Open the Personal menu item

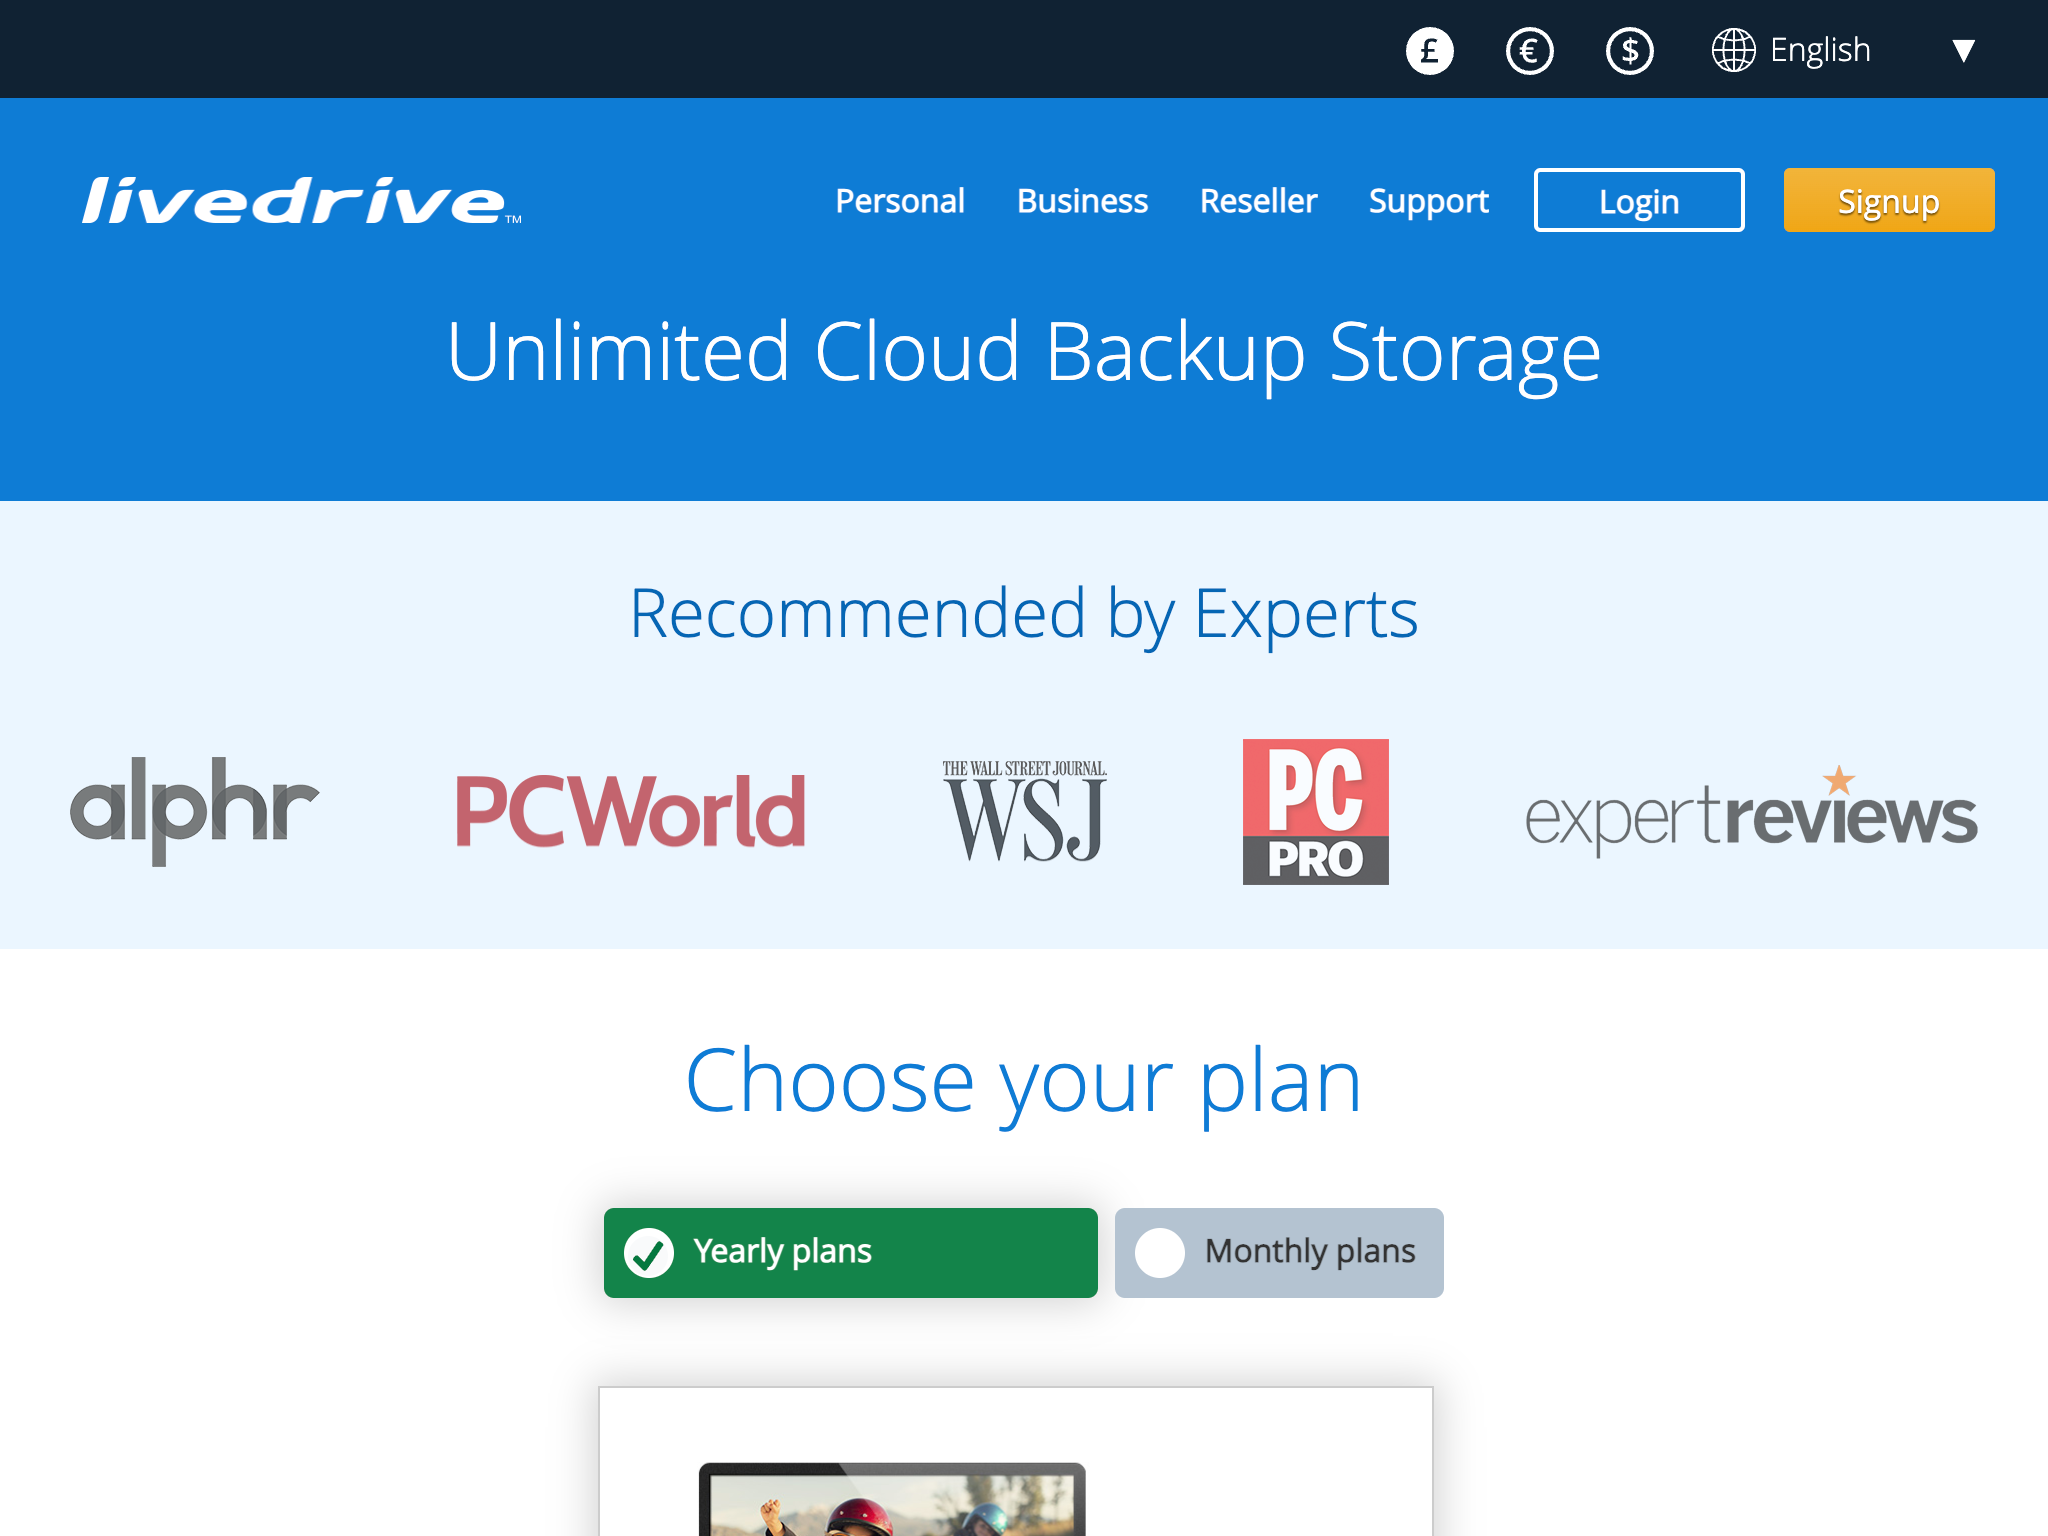[x=900, y=201]
